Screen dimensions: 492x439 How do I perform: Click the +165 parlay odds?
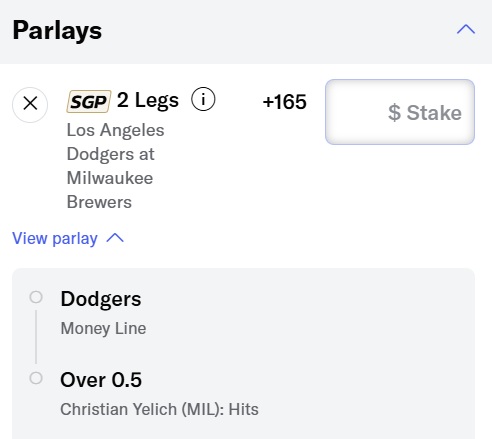[x=284, y=102]
